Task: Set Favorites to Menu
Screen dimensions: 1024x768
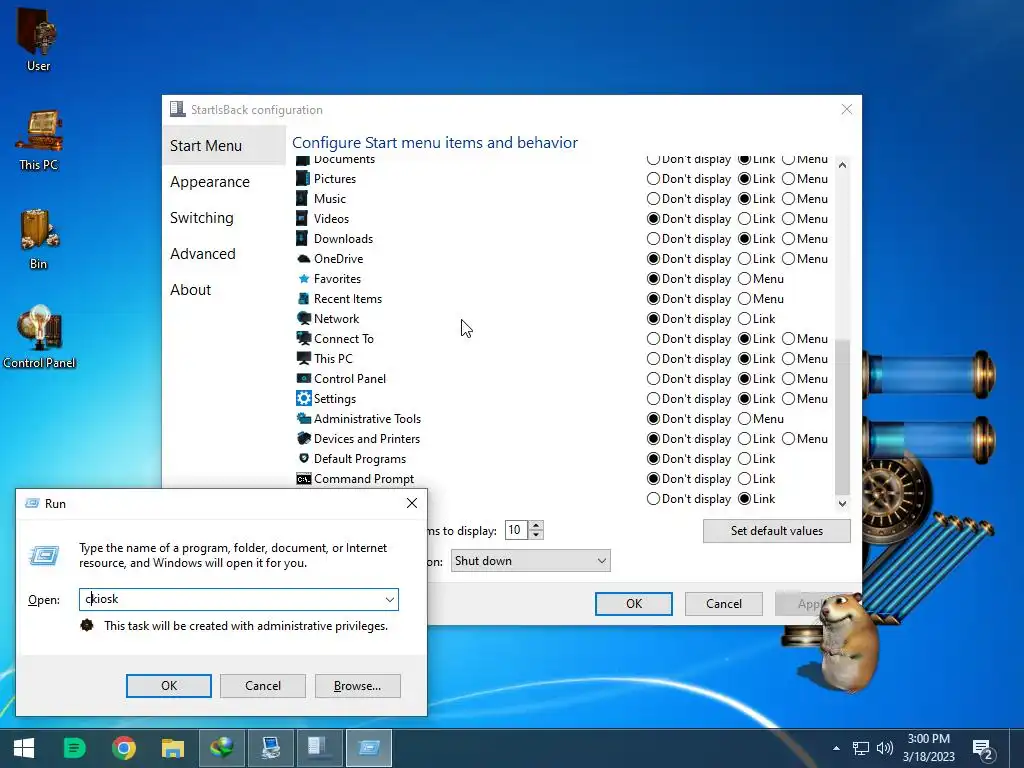Action: [744, 279]
